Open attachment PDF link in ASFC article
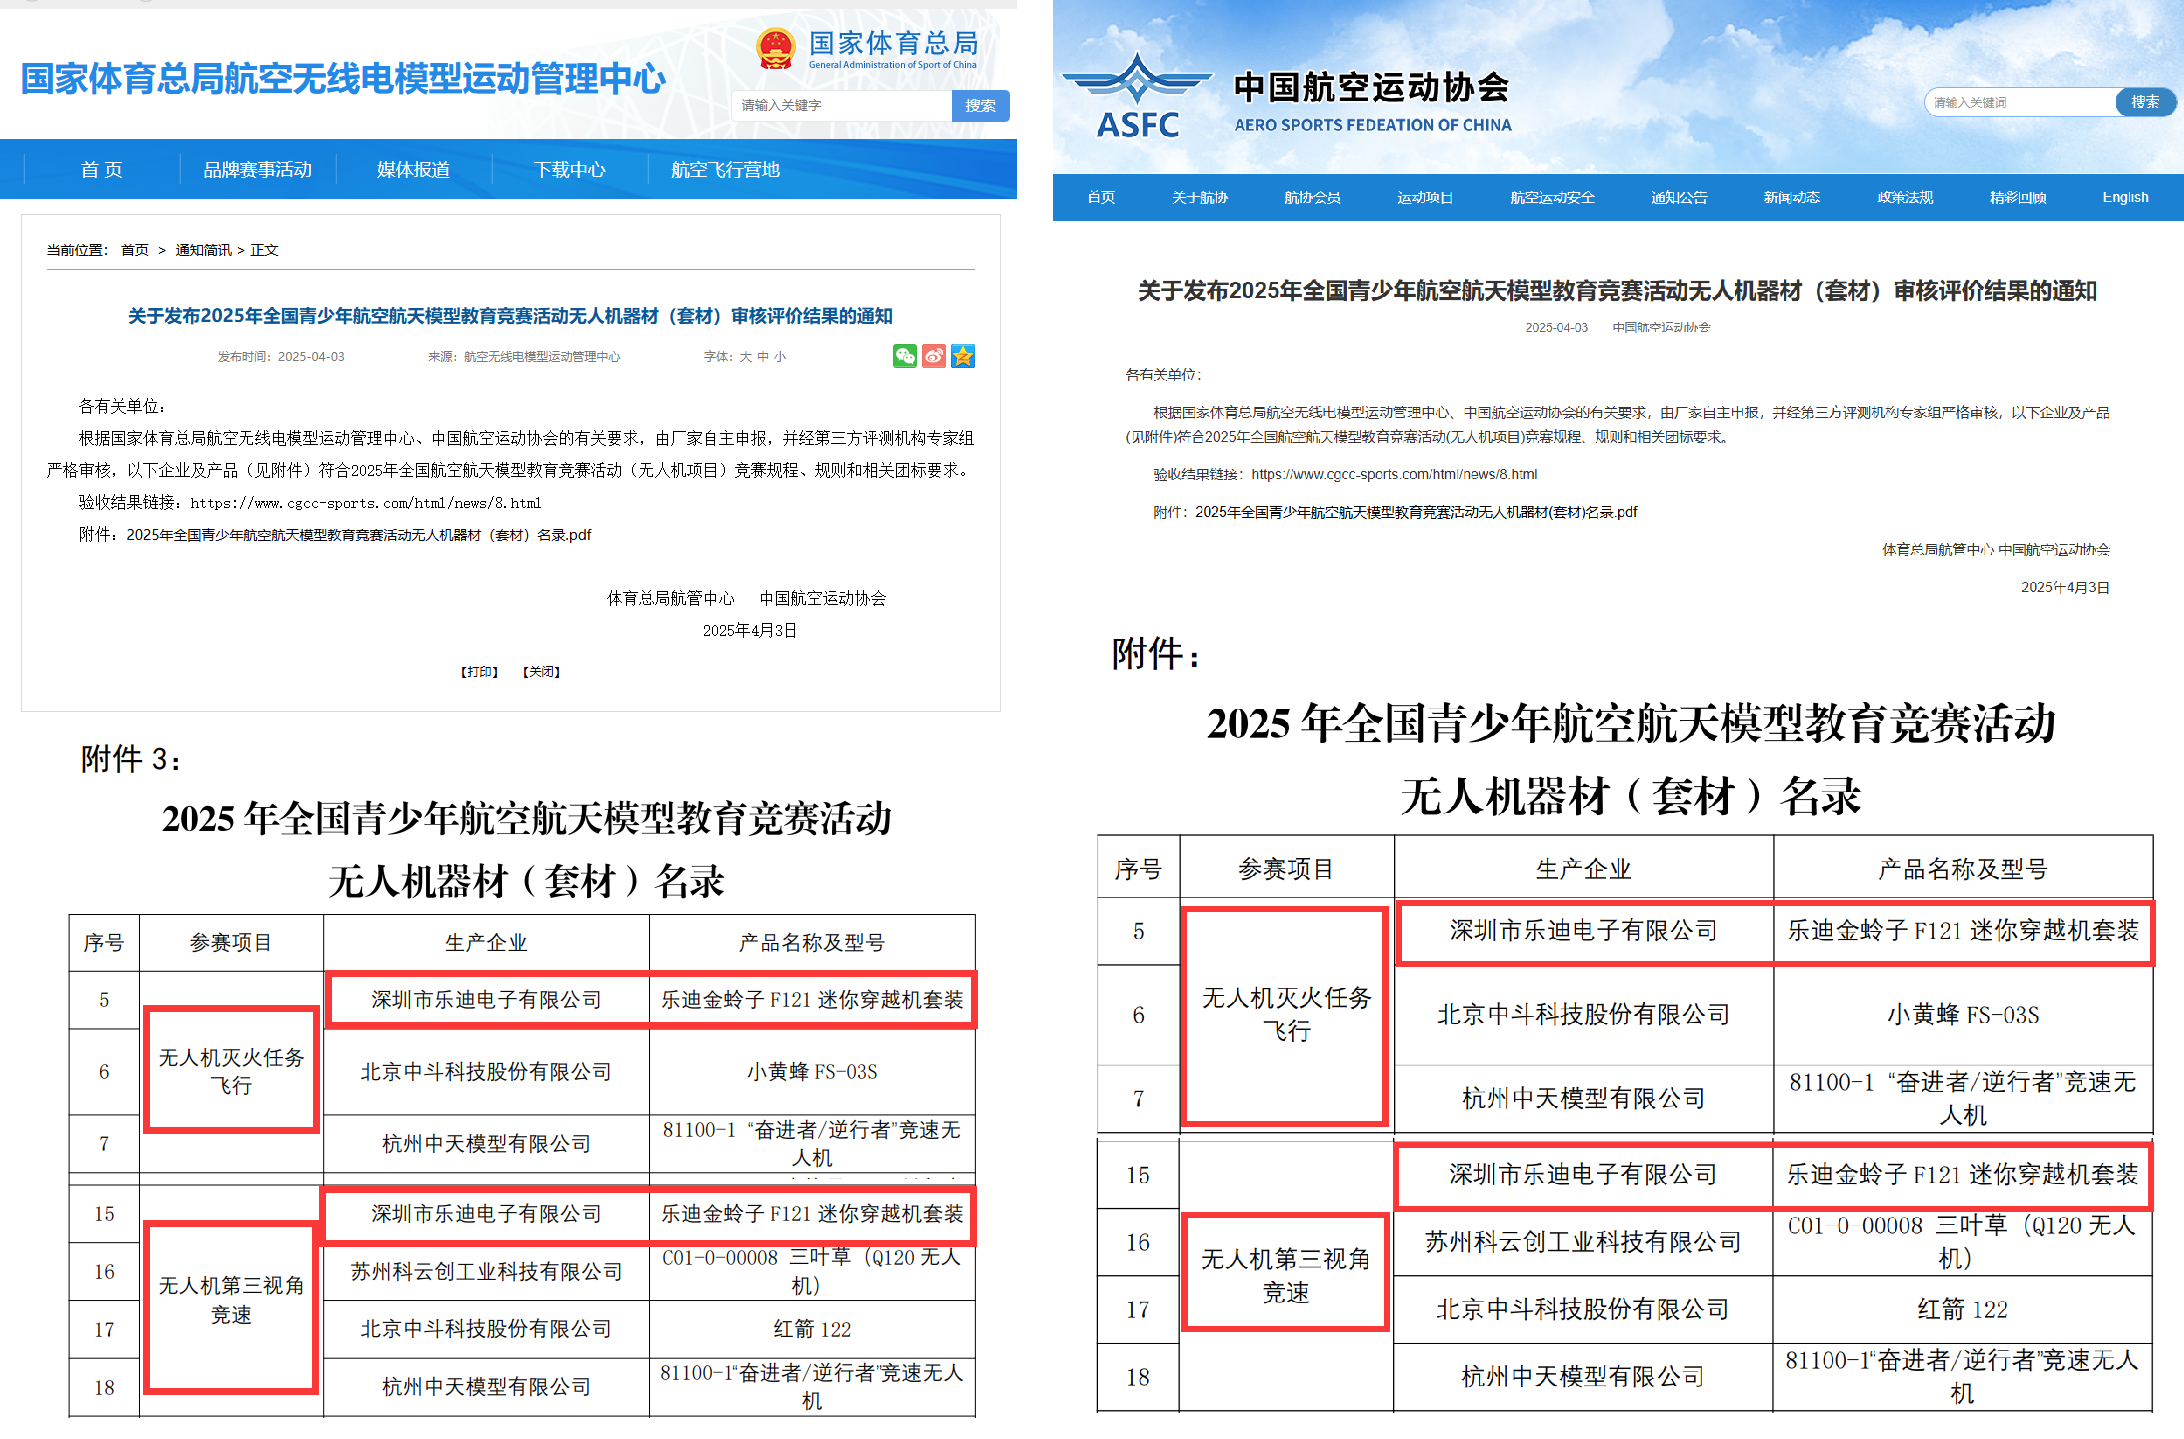Screen dimensions: 2184x1439 pos(1415,512)
